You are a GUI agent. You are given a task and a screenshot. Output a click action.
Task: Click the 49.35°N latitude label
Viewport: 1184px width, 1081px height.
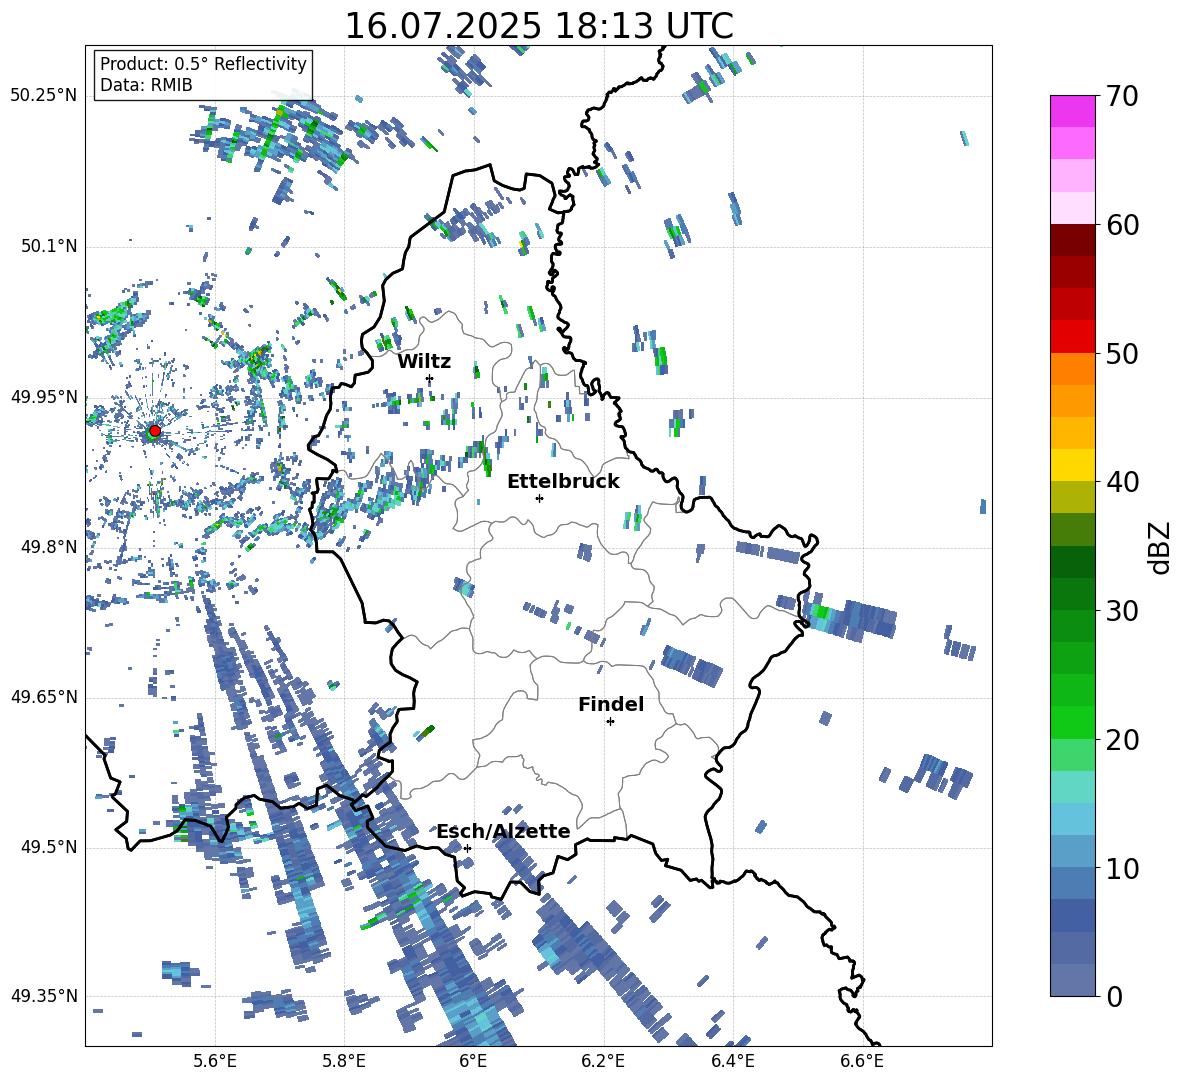tap(44, 996)
